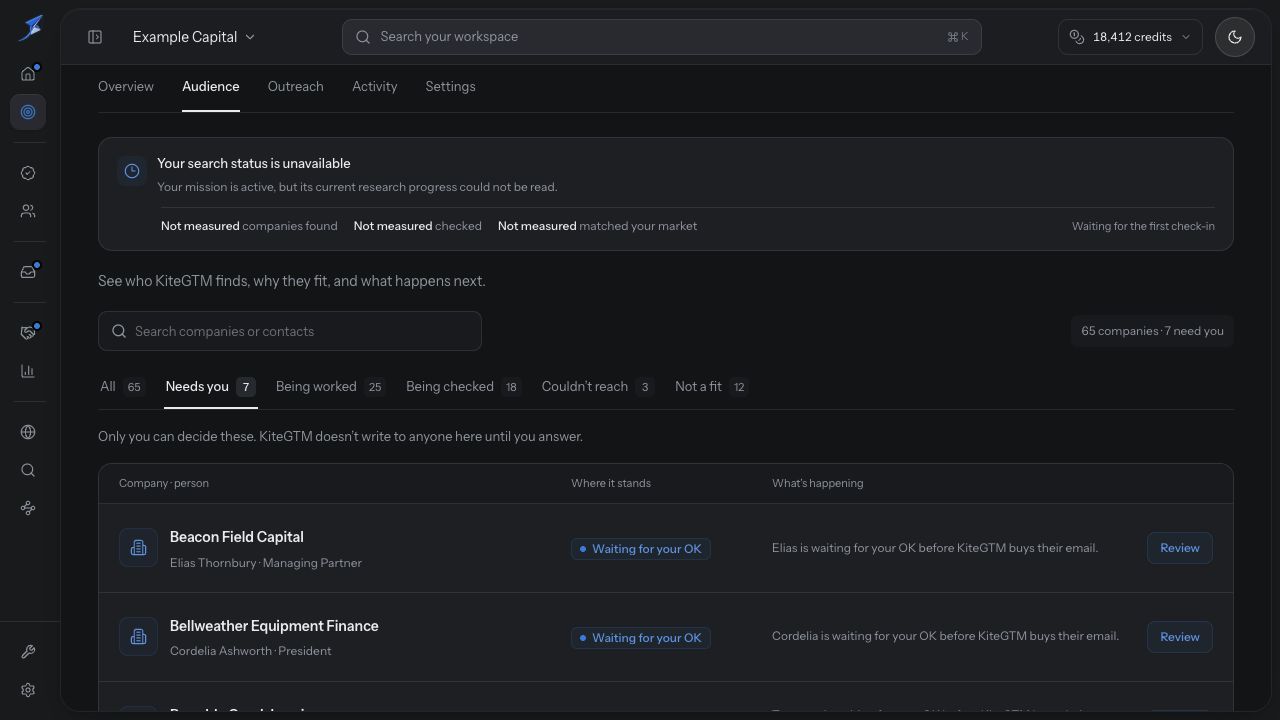Review Bellweather Equipment Finance
The height and width of the screenshot is (720, 1280).
click(x=1180, y=637)
